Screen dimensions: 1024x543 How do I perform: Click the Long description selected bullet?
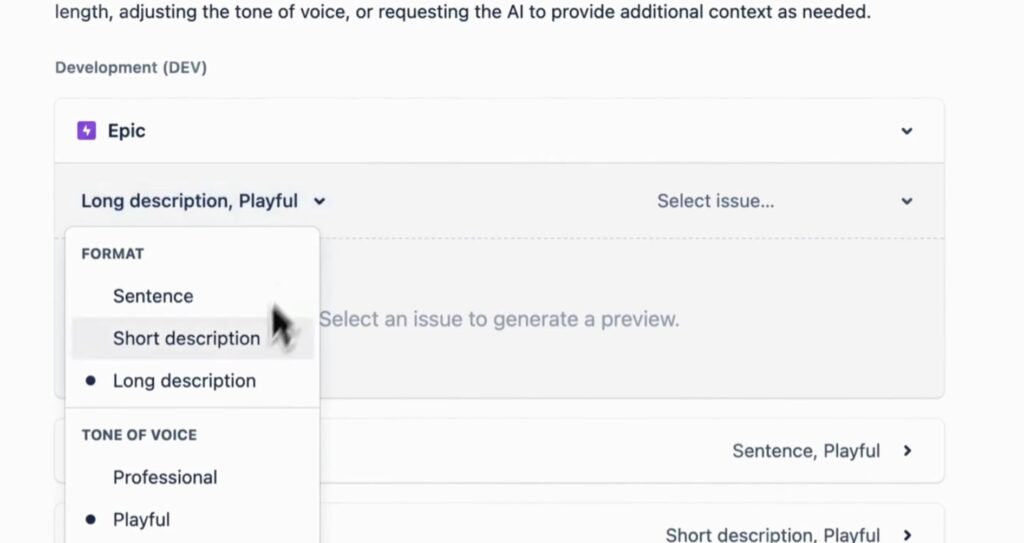[x=91, y=381]
